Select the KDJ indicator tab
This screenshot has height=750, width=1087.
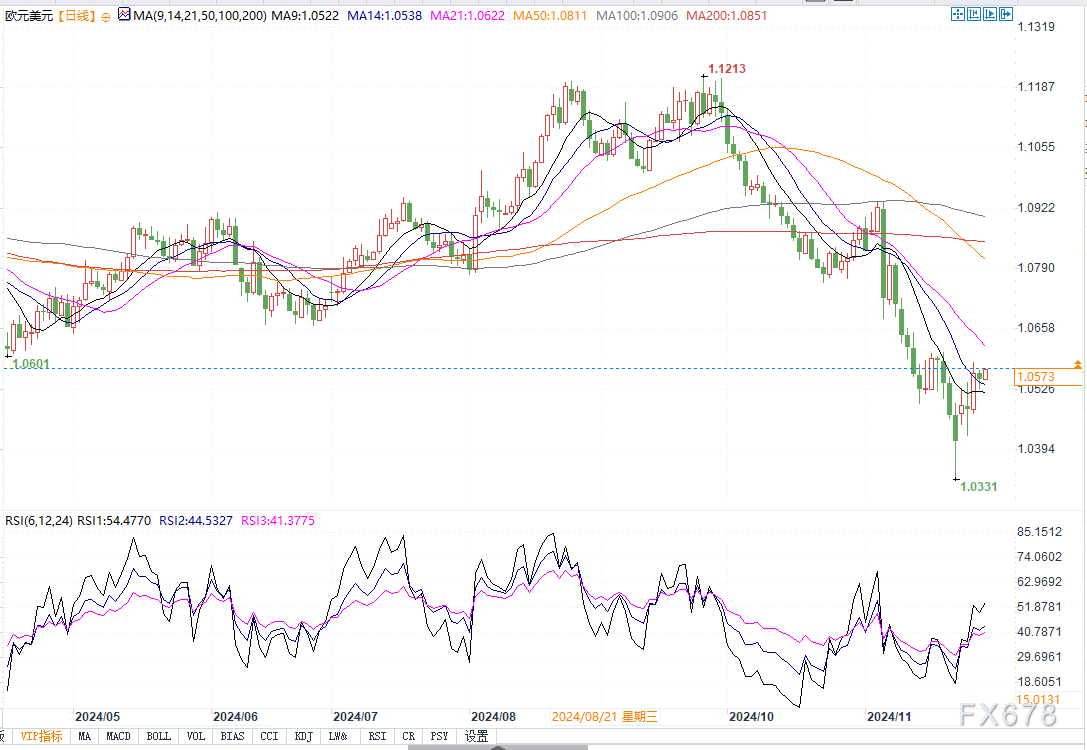(305, 736)
